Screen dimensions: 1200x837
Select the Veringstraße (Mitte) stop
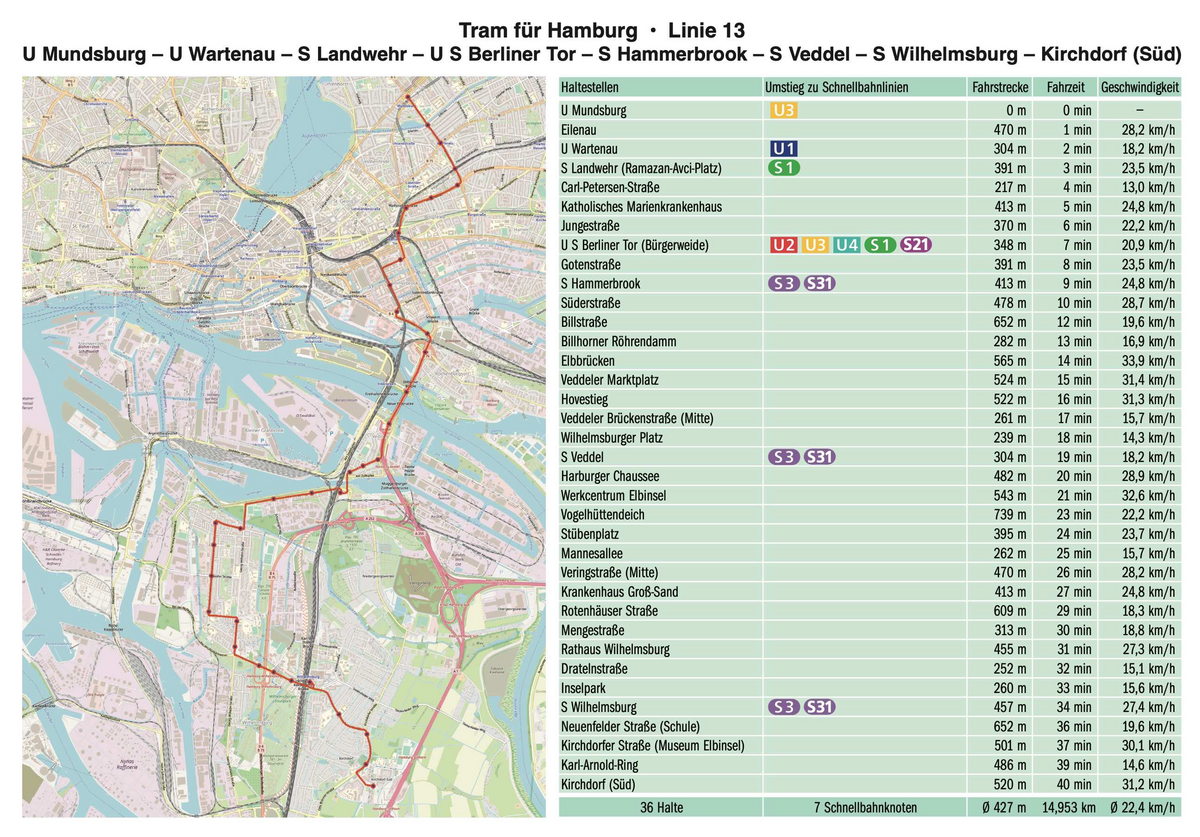click(609, 572)
